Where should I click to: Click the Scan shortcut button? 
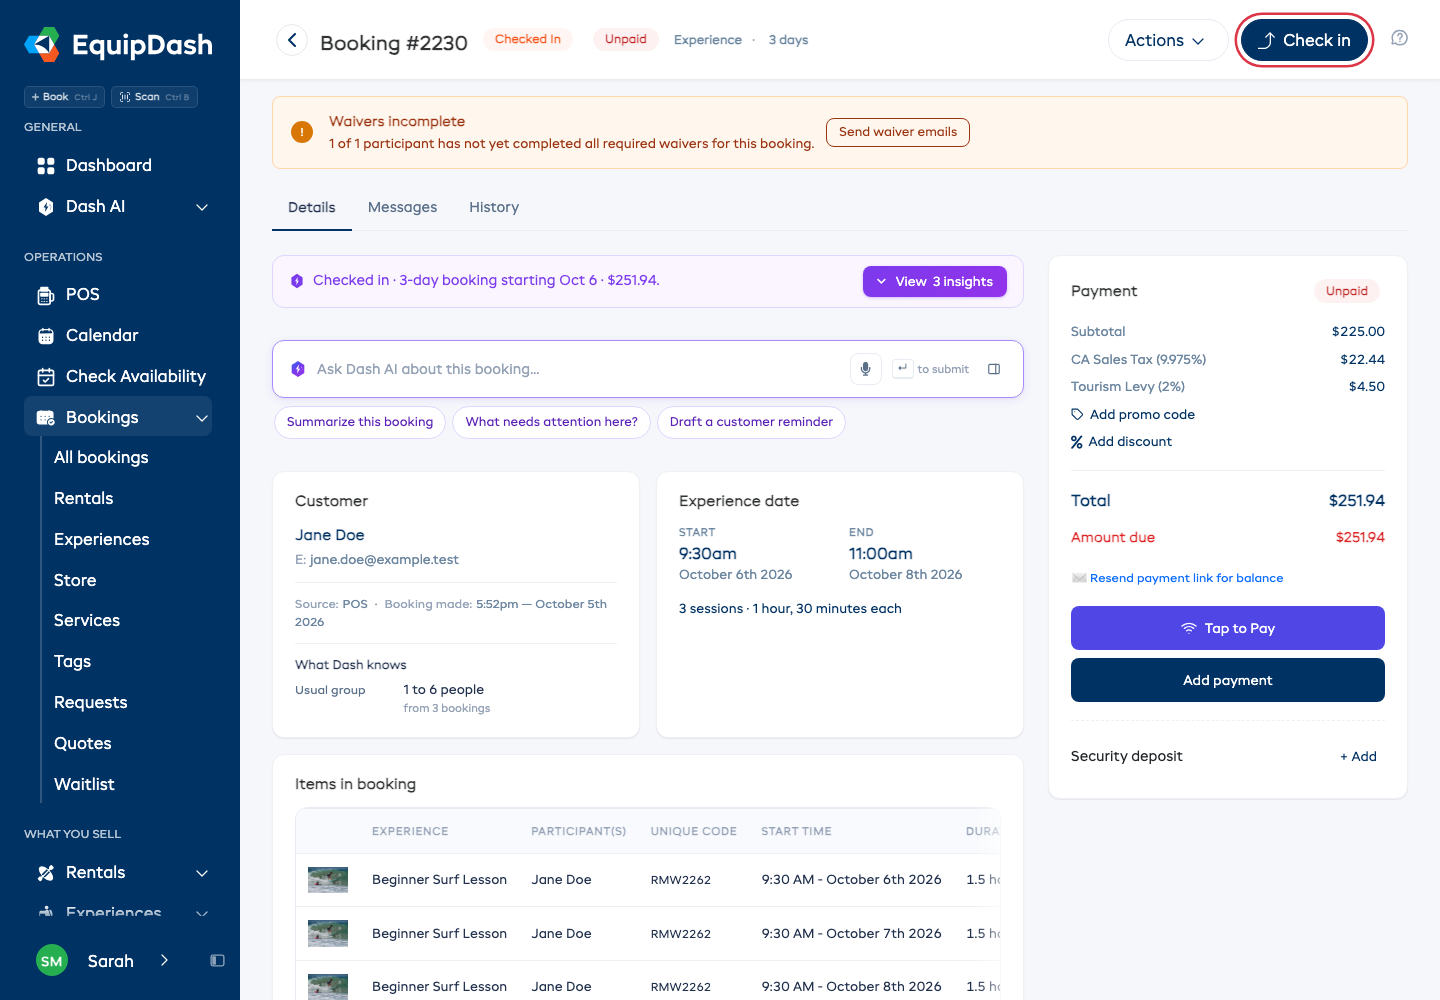click(154, 97)
